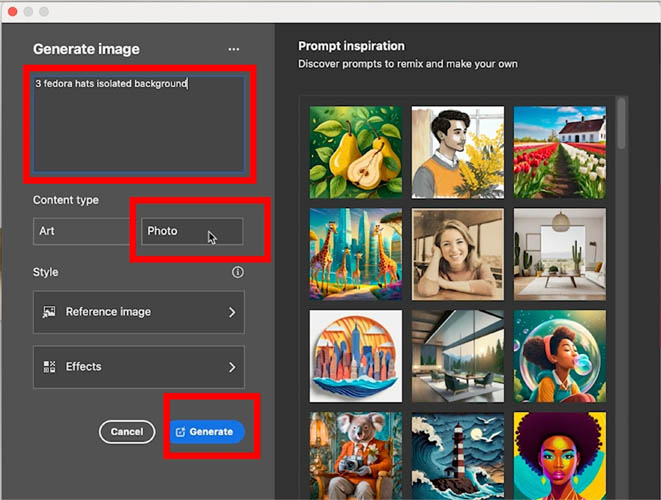Expand the Reference image chevron
This screenshot has height=500, width=661.
coord(232,312)
